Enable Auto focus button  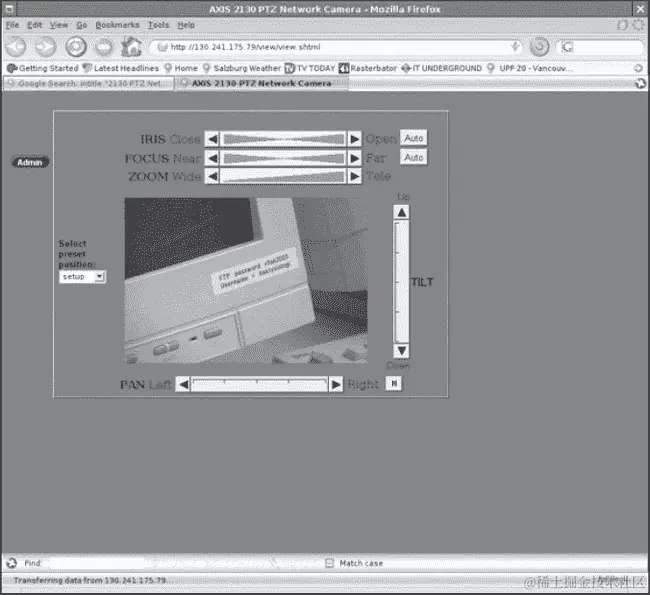point(413,157)
